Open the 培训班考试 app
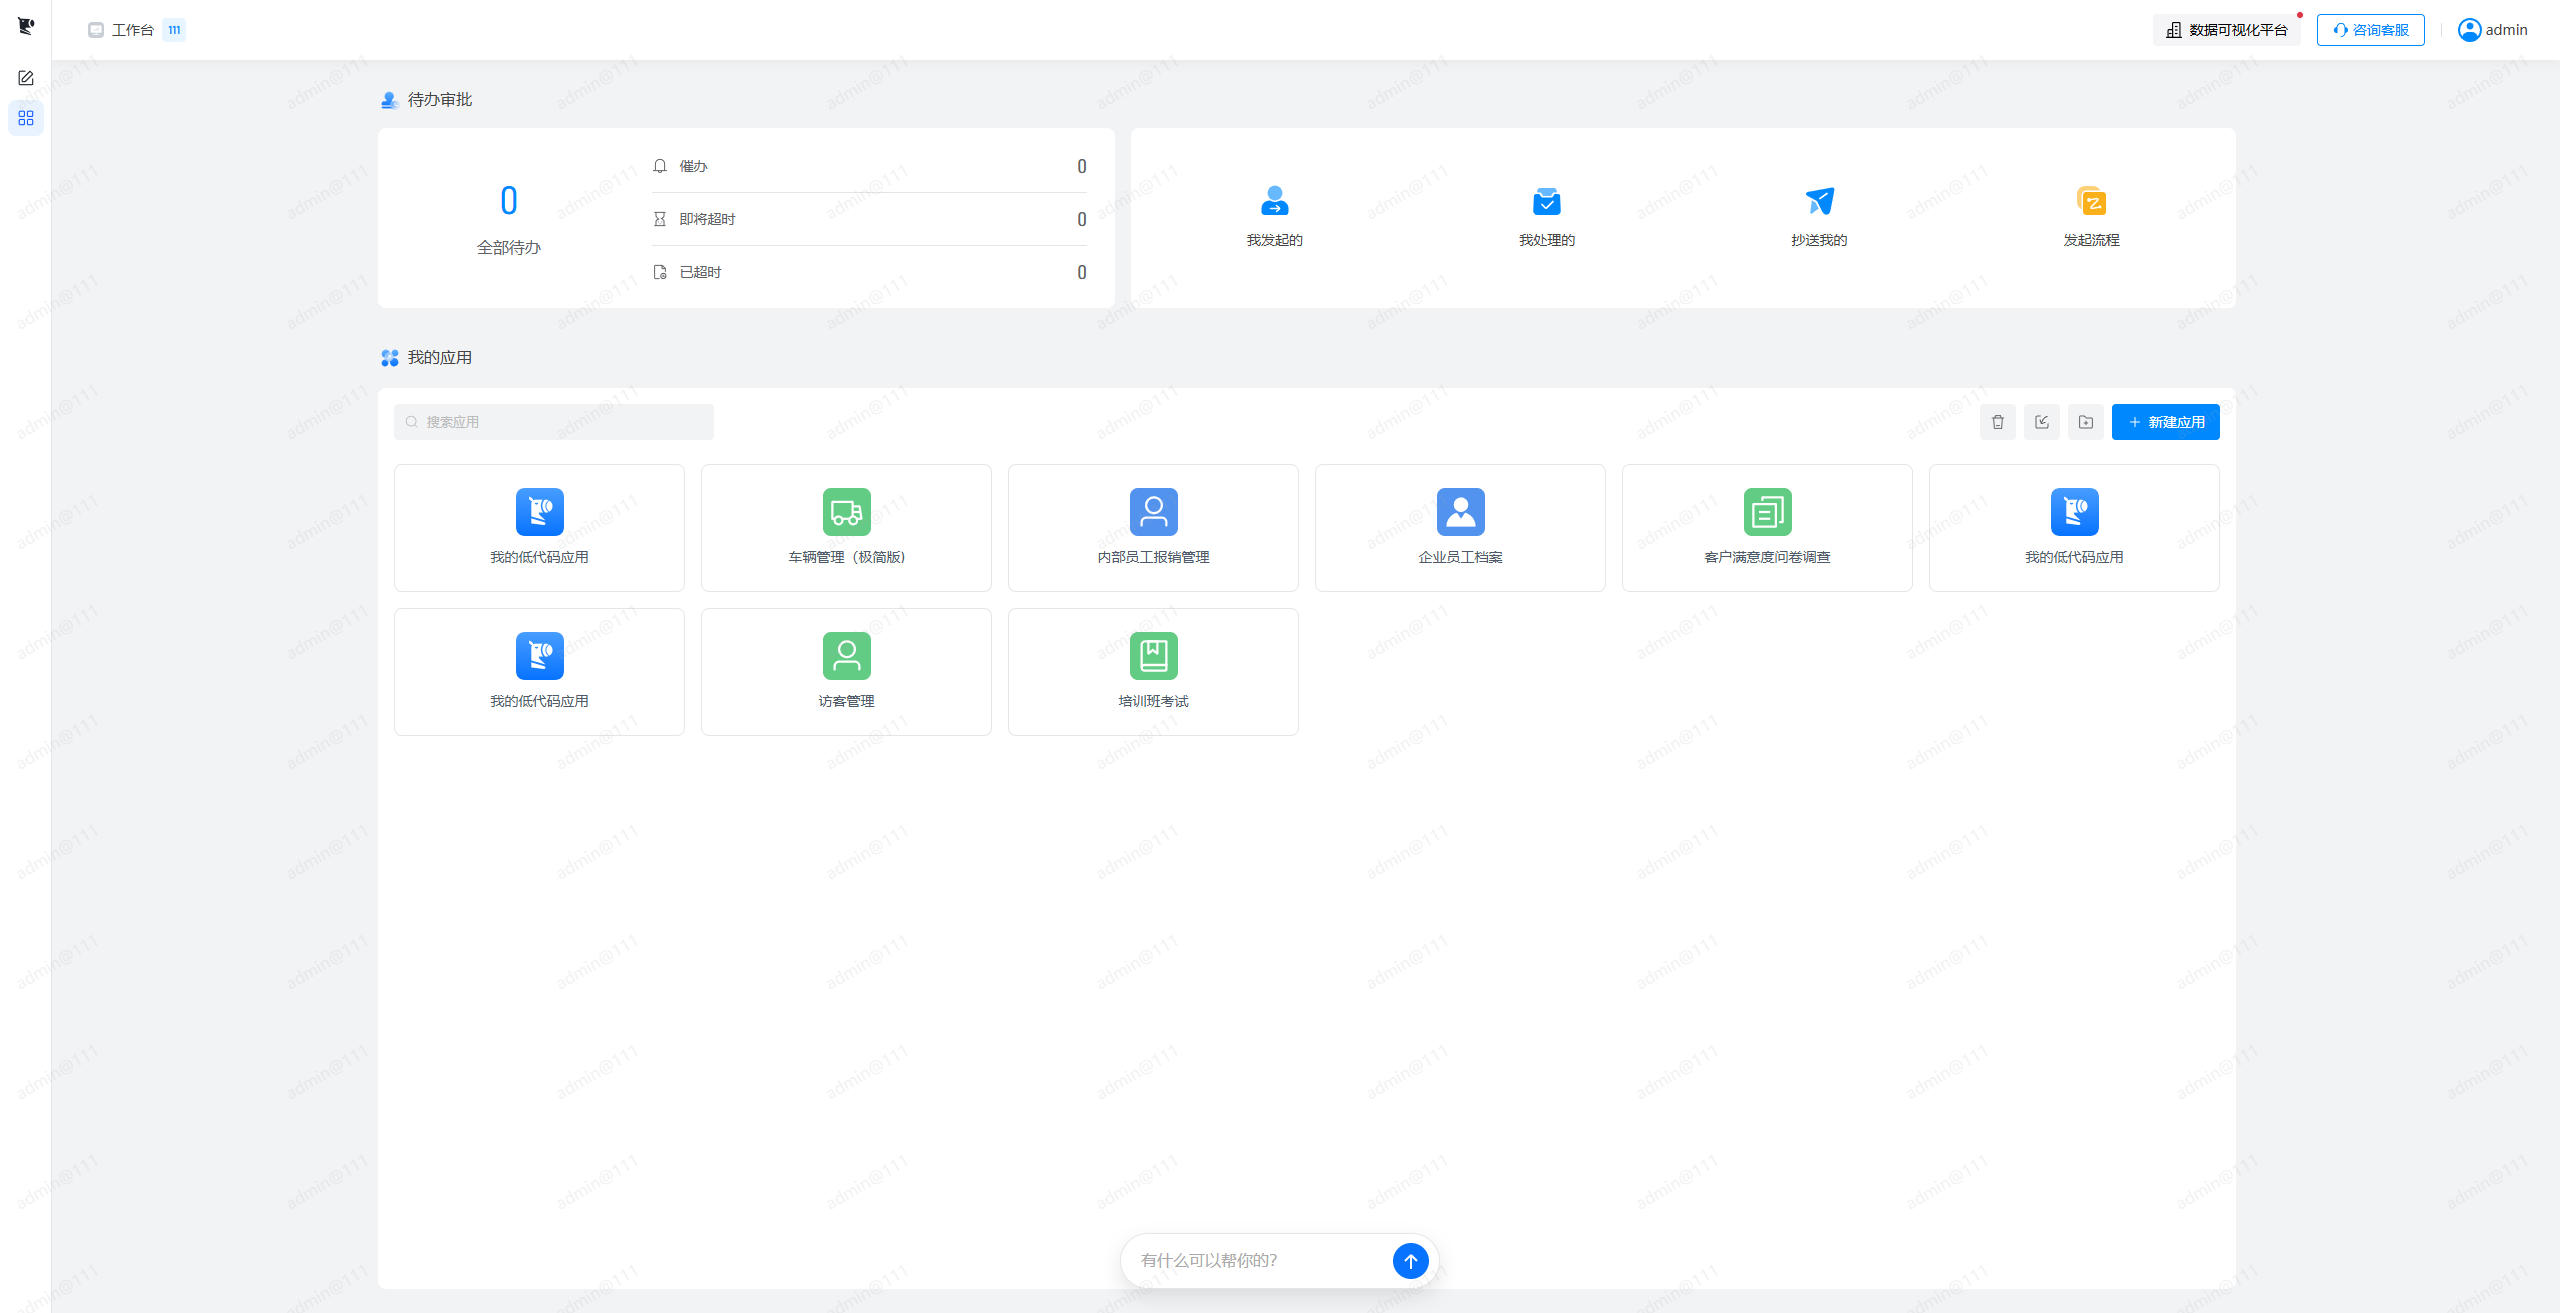The height and width of the screenshot is (1313, 2560). (x=1154, y=672)
